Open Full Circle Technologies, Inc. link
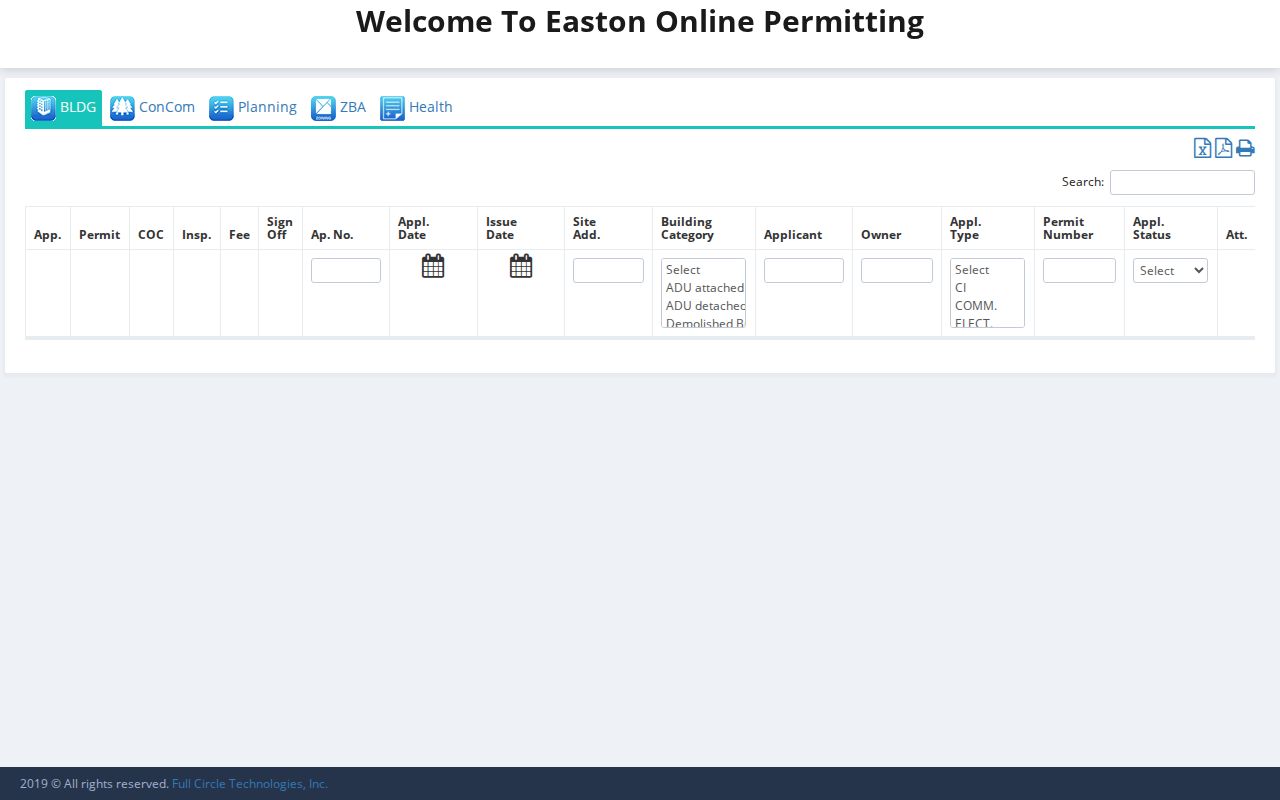The image size is (1280, 800). (x=250, y=784)
